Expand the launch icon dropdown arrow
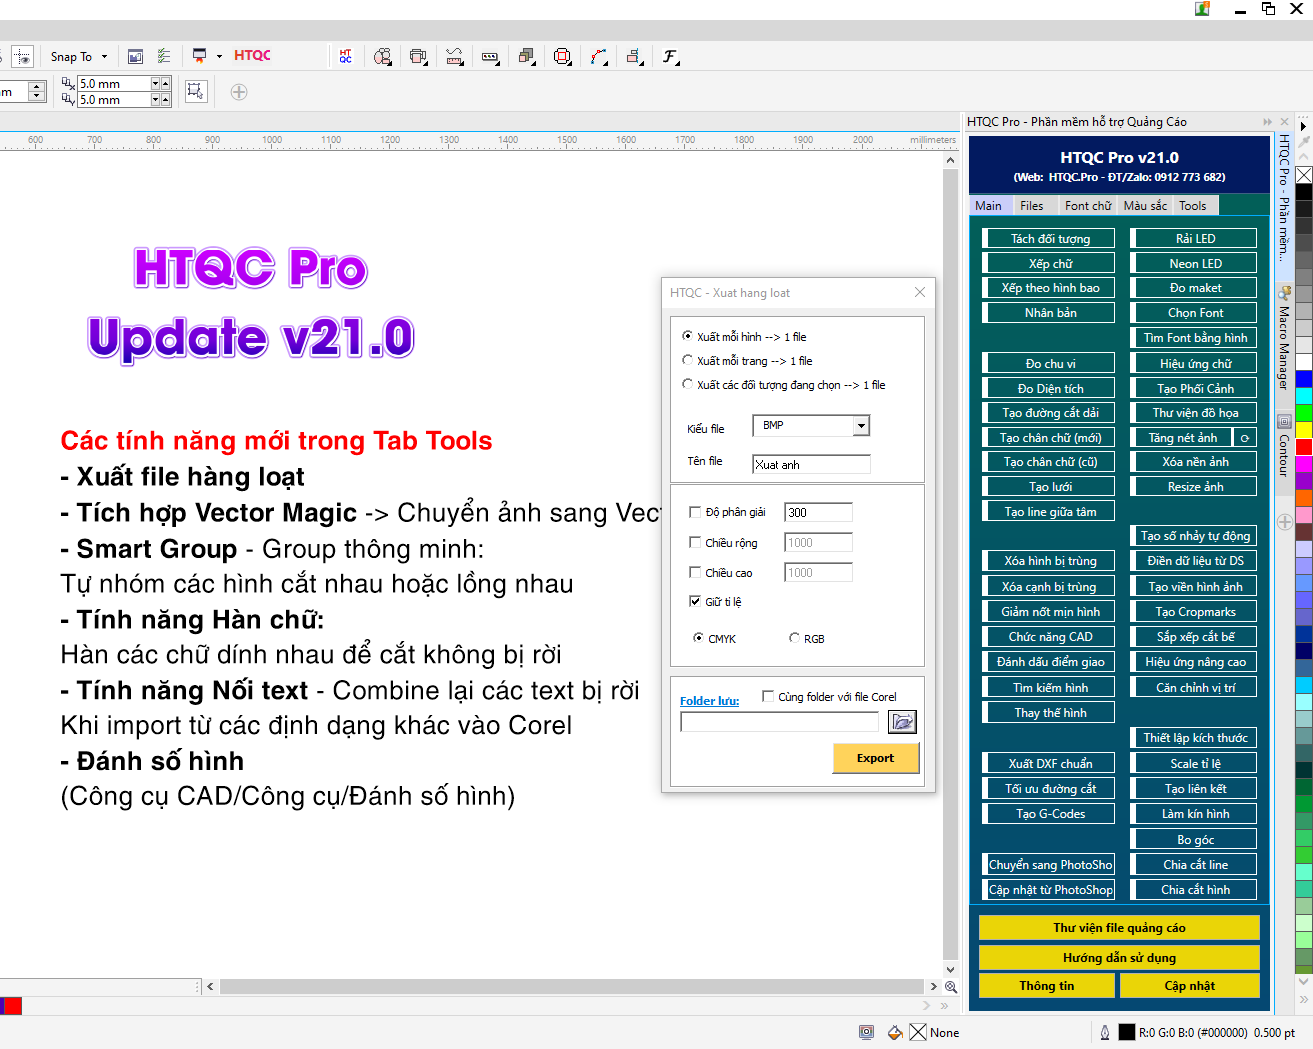 219,57
